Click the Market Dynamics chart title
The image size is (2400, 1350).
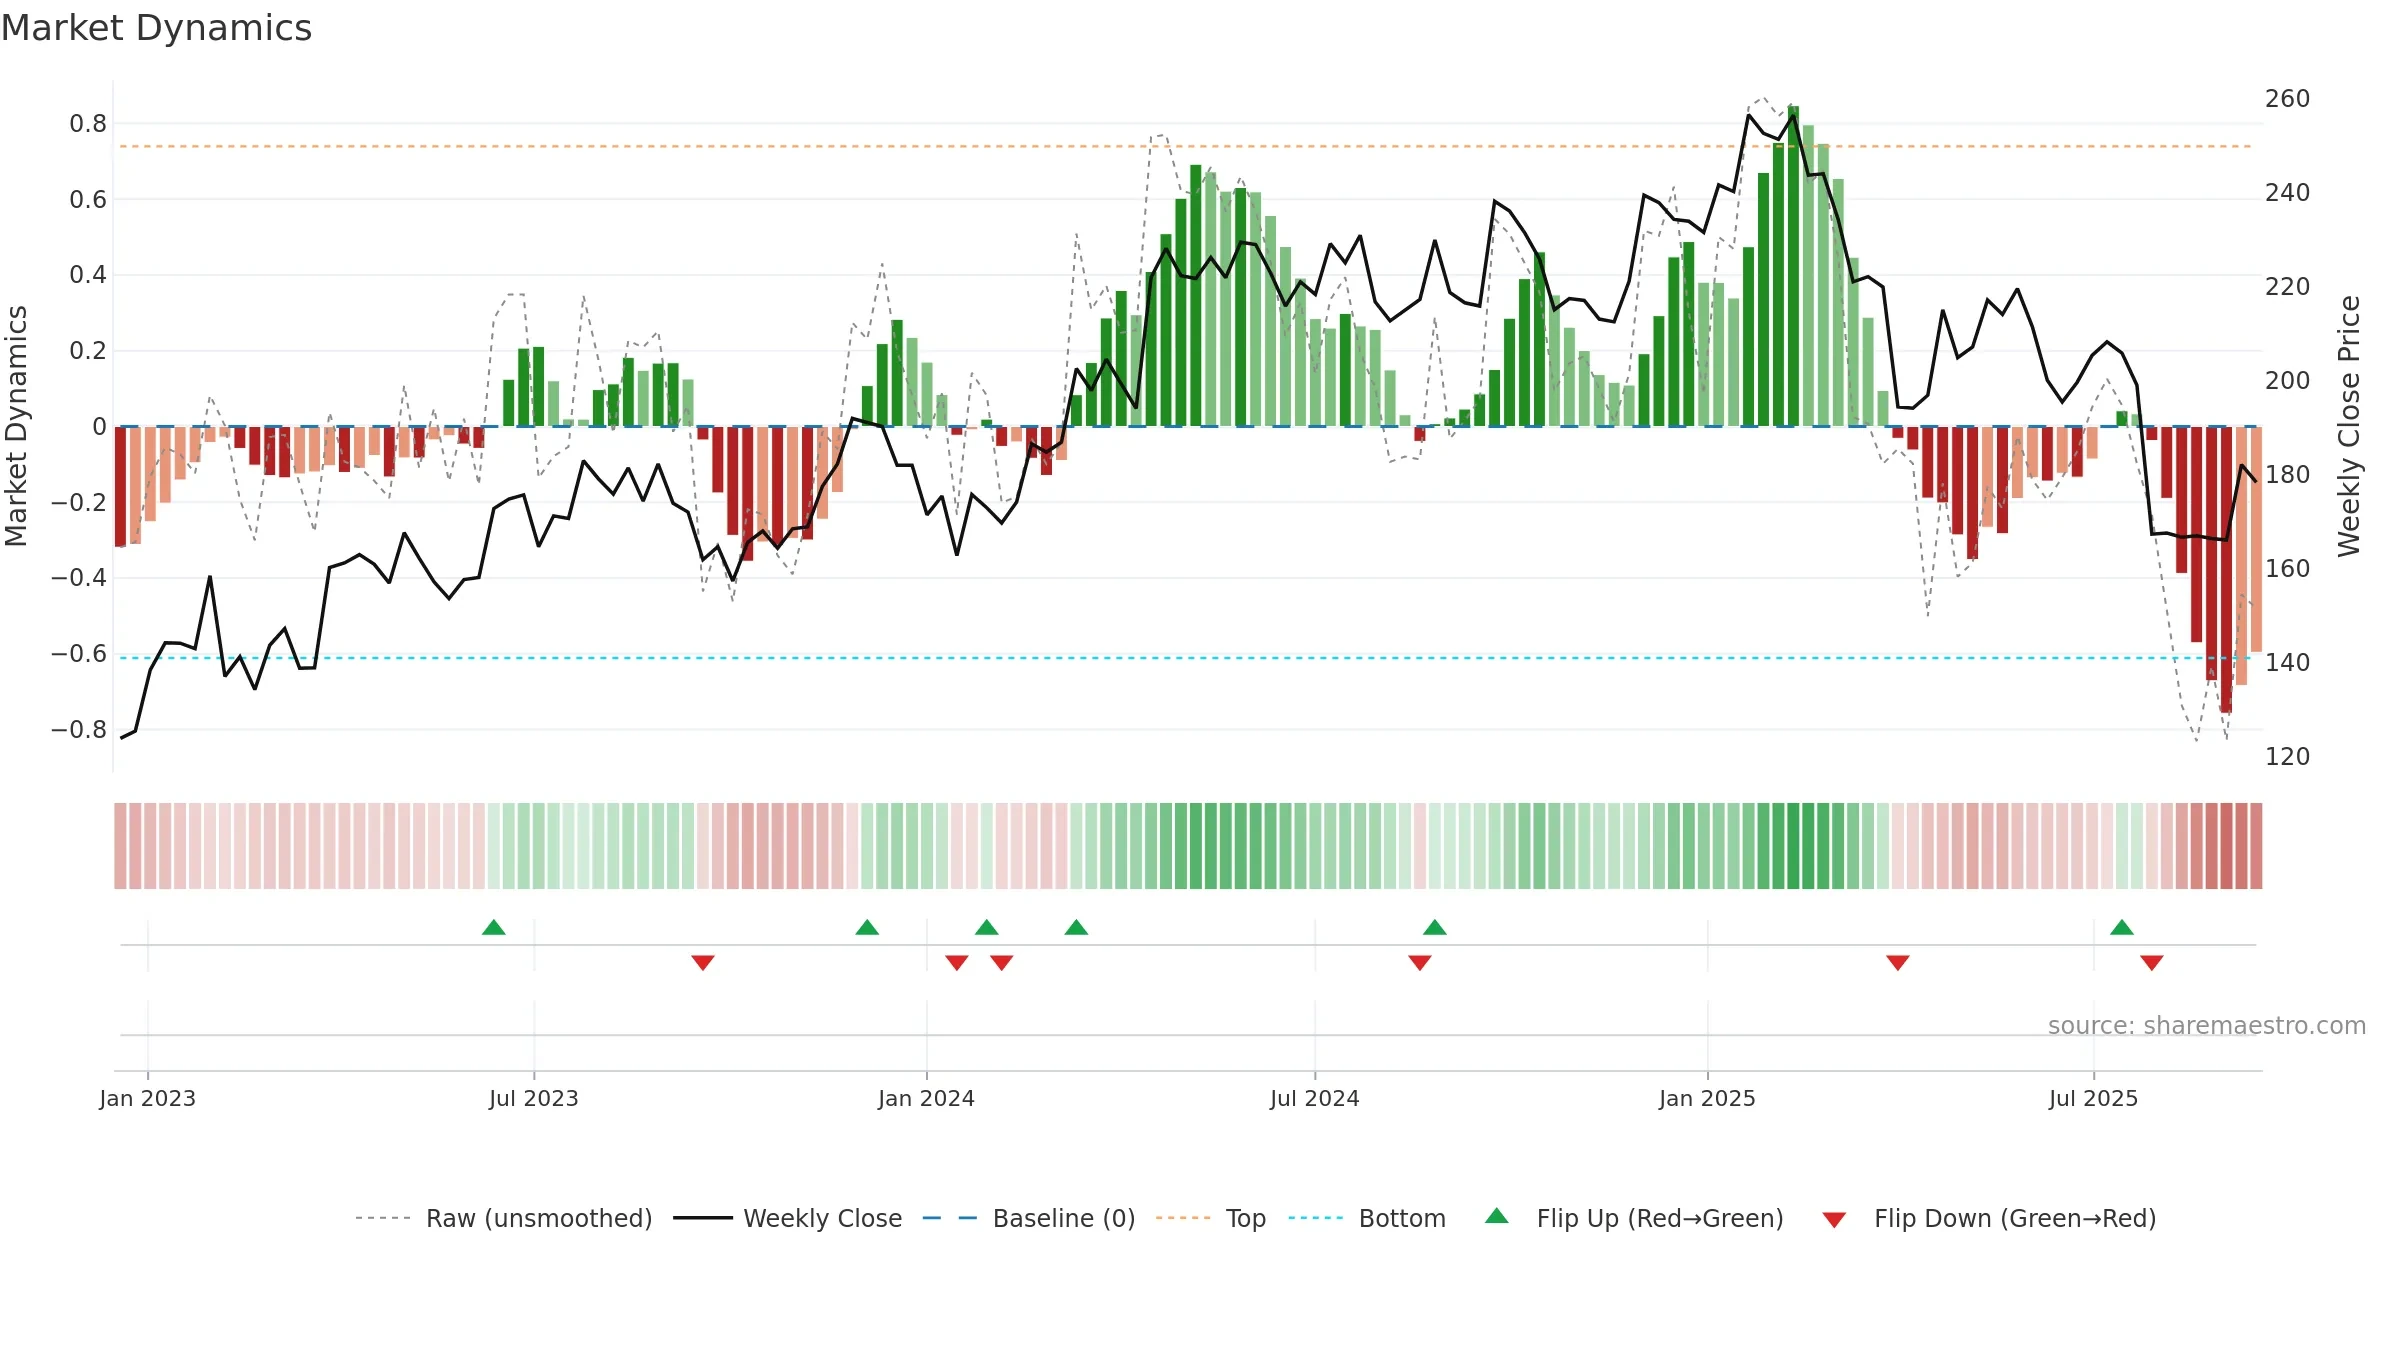point(156,28)
